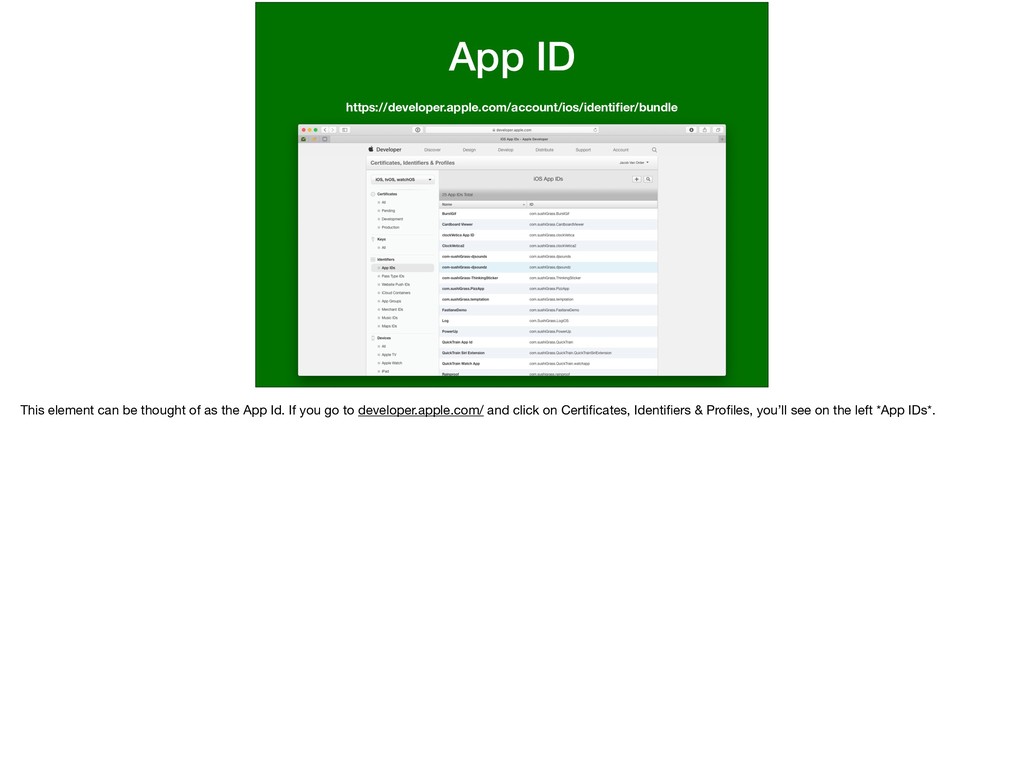The width and height of the screenshot is (1024, 764).
Task: Click the Identifiers section icon in the sidebar
Action: [x=373, y=259]
